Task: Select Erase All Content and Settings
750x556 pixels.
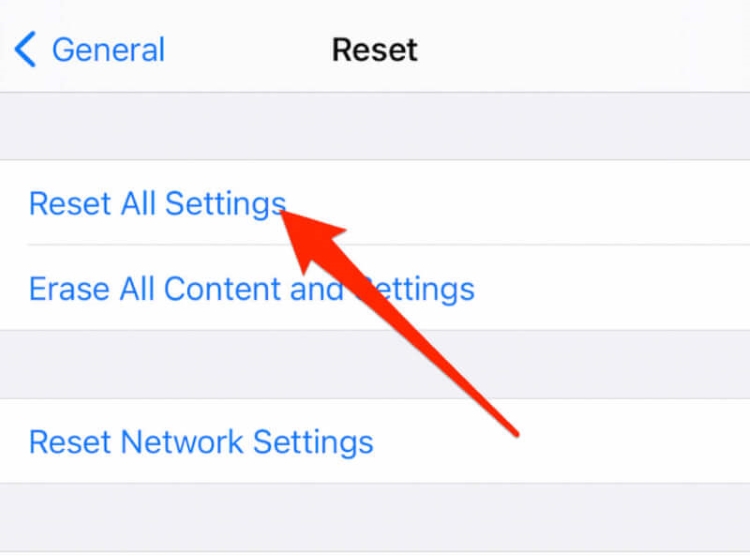Action: (252, 289)
